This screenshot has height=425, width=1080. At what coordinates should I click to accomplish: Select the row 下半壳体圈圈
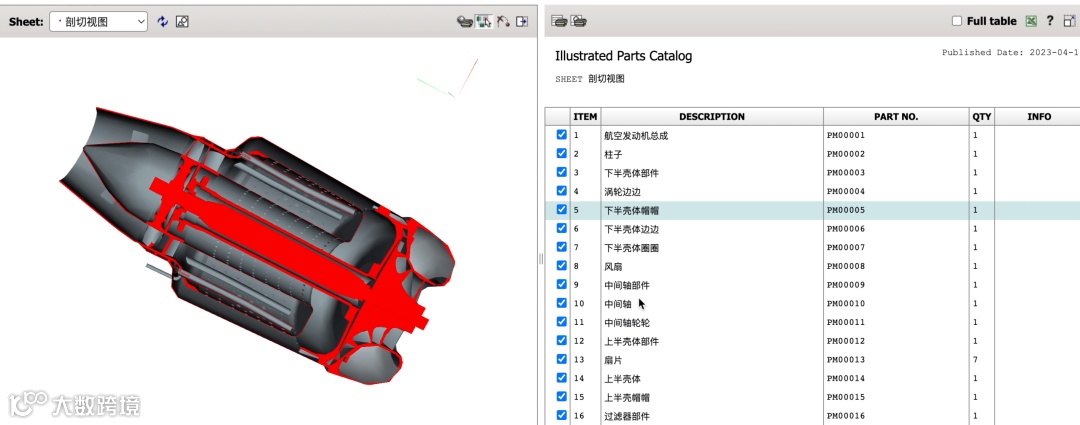(x=813, y=247)
